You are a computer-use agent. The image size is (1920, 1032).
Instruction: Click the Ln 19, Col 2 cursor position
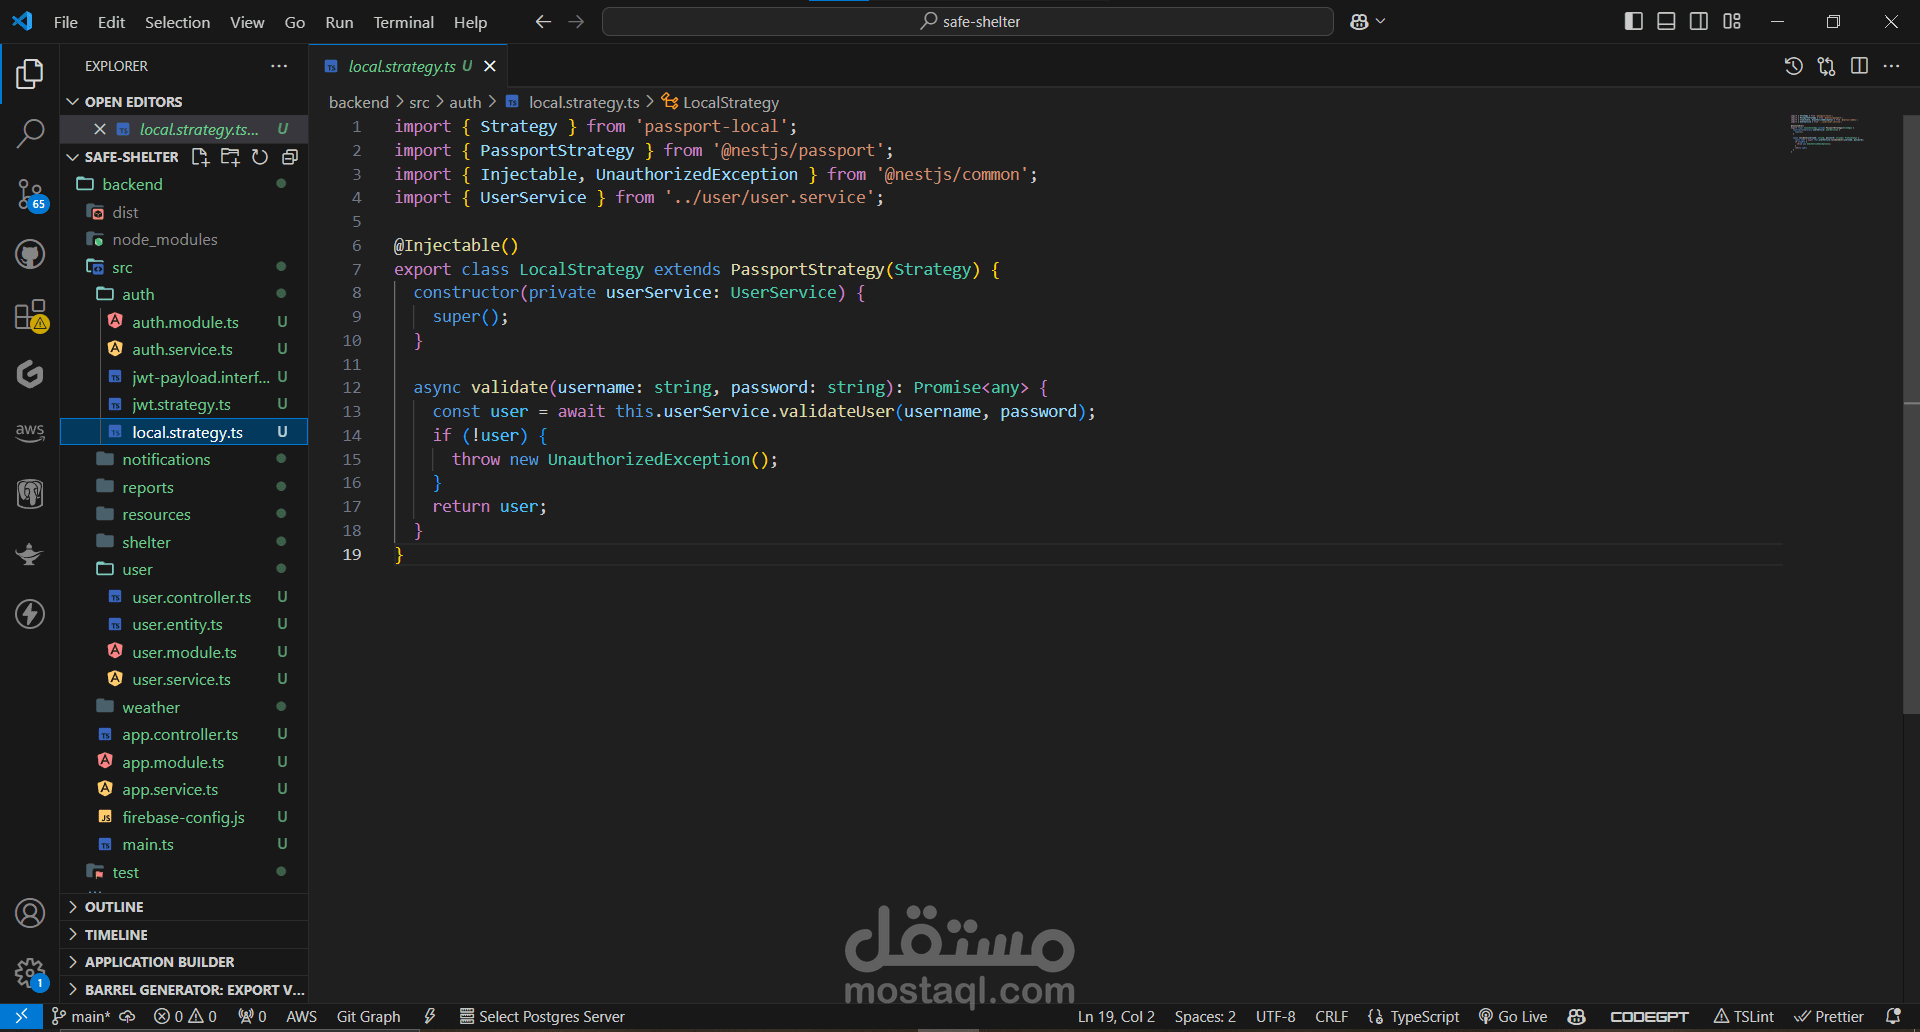coord(1116,1016)
